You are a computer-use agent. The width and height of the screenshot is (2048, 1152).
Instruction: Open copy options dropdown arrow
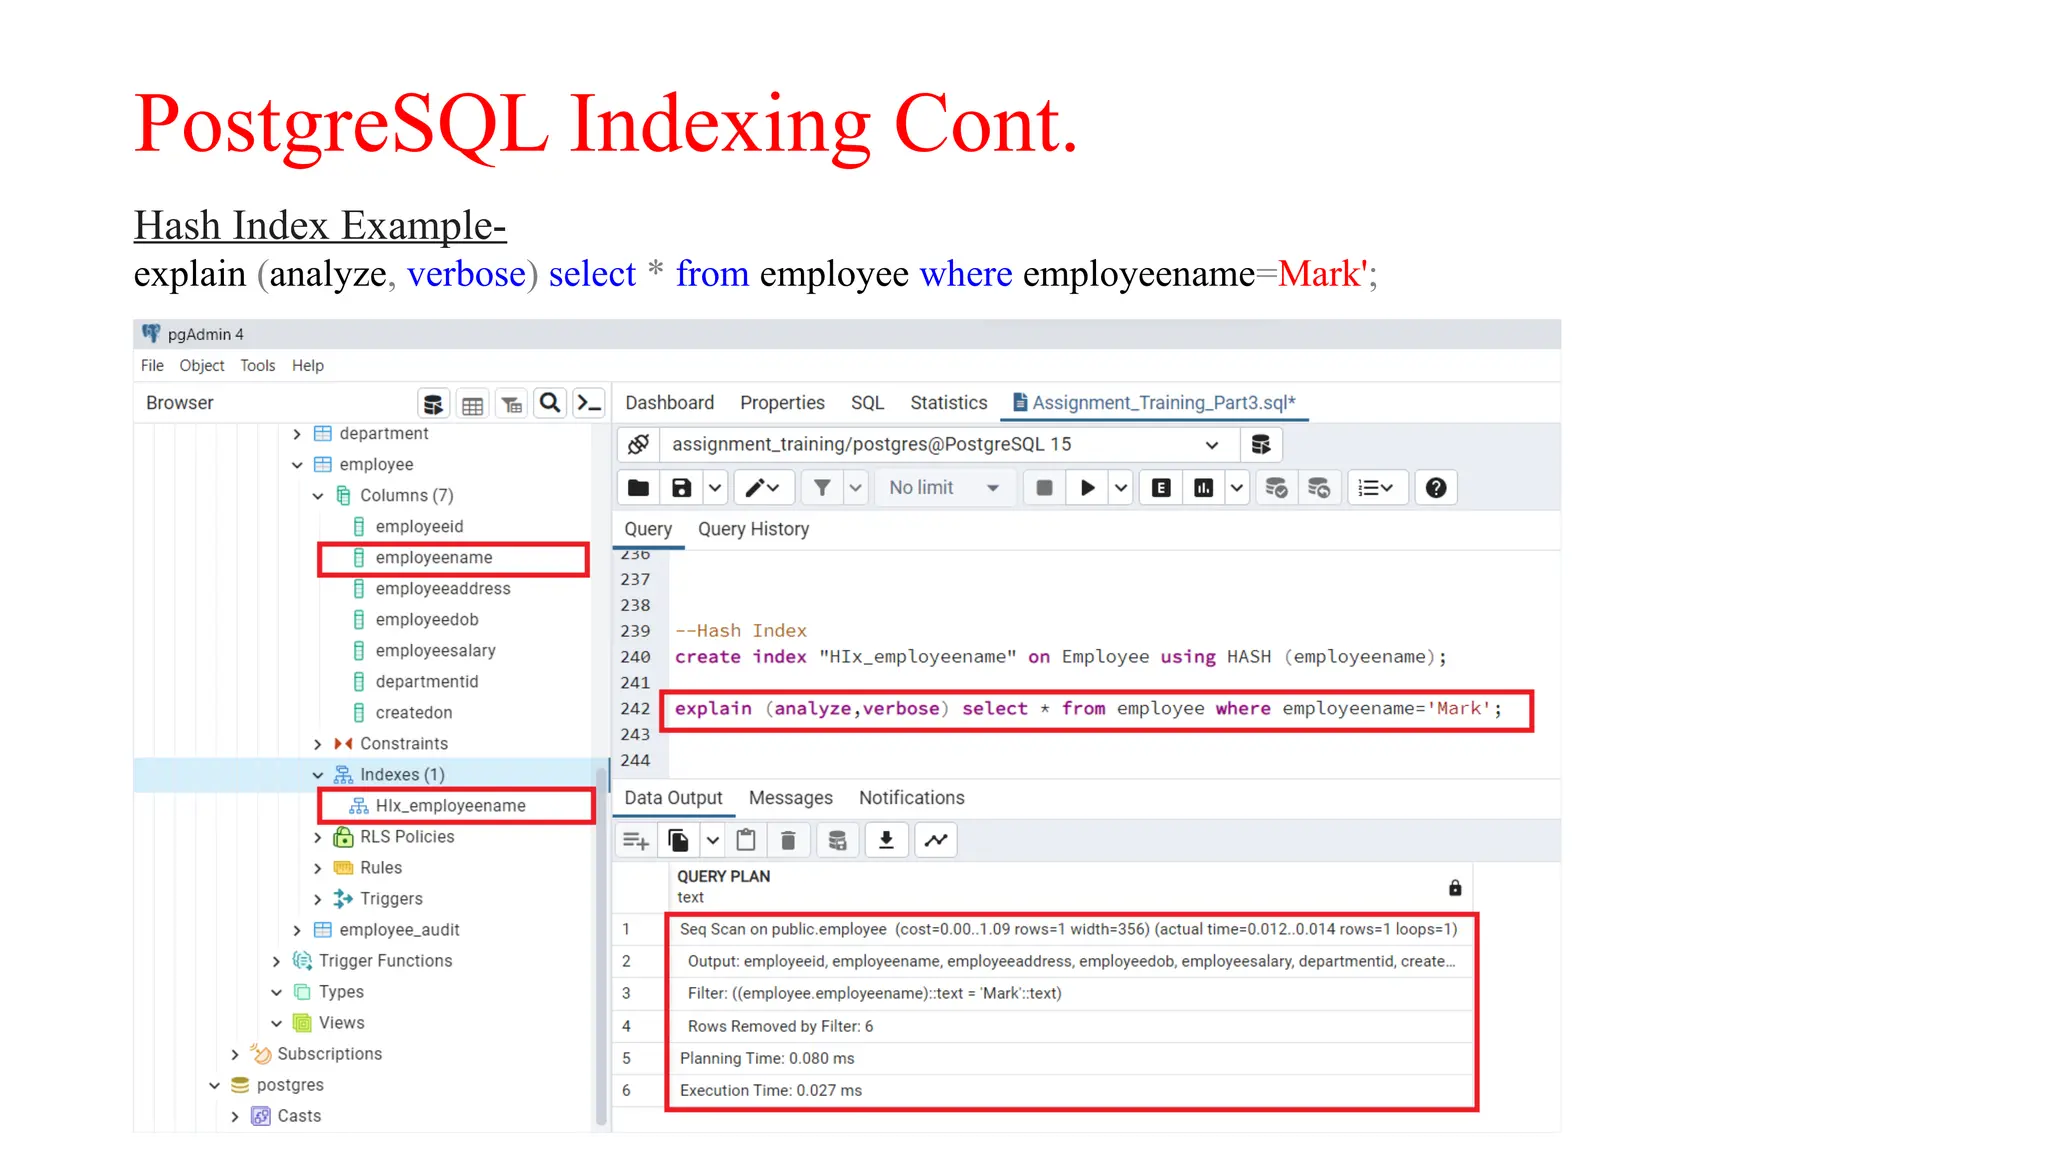pos(712,840)
